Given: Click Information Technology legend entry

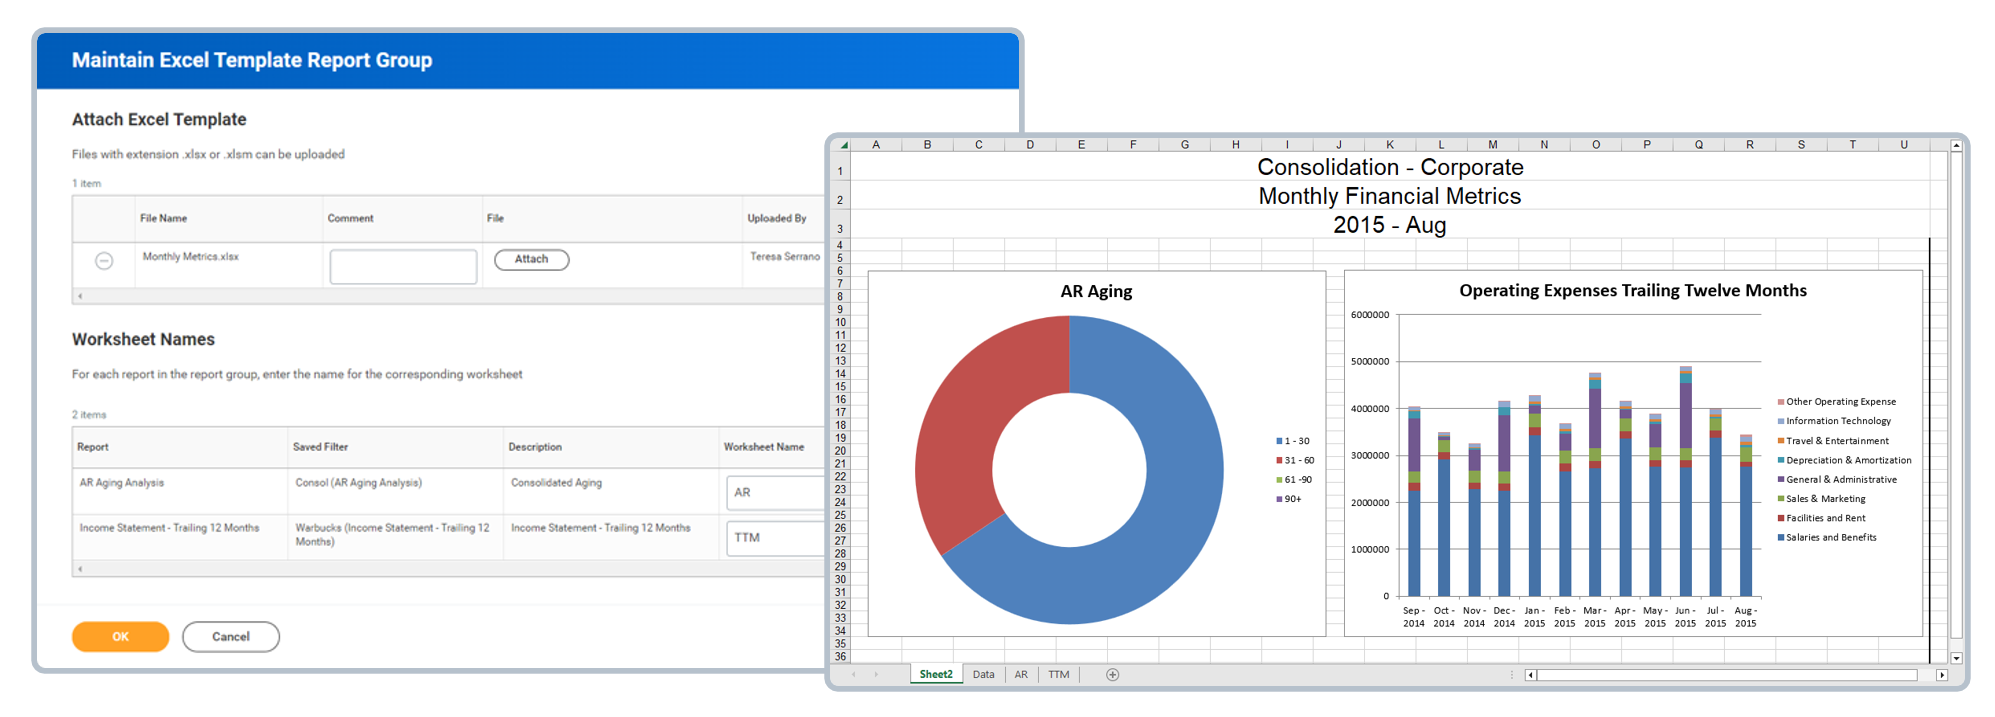Looking at the screenshot, I should click(x=1834, y=421).
